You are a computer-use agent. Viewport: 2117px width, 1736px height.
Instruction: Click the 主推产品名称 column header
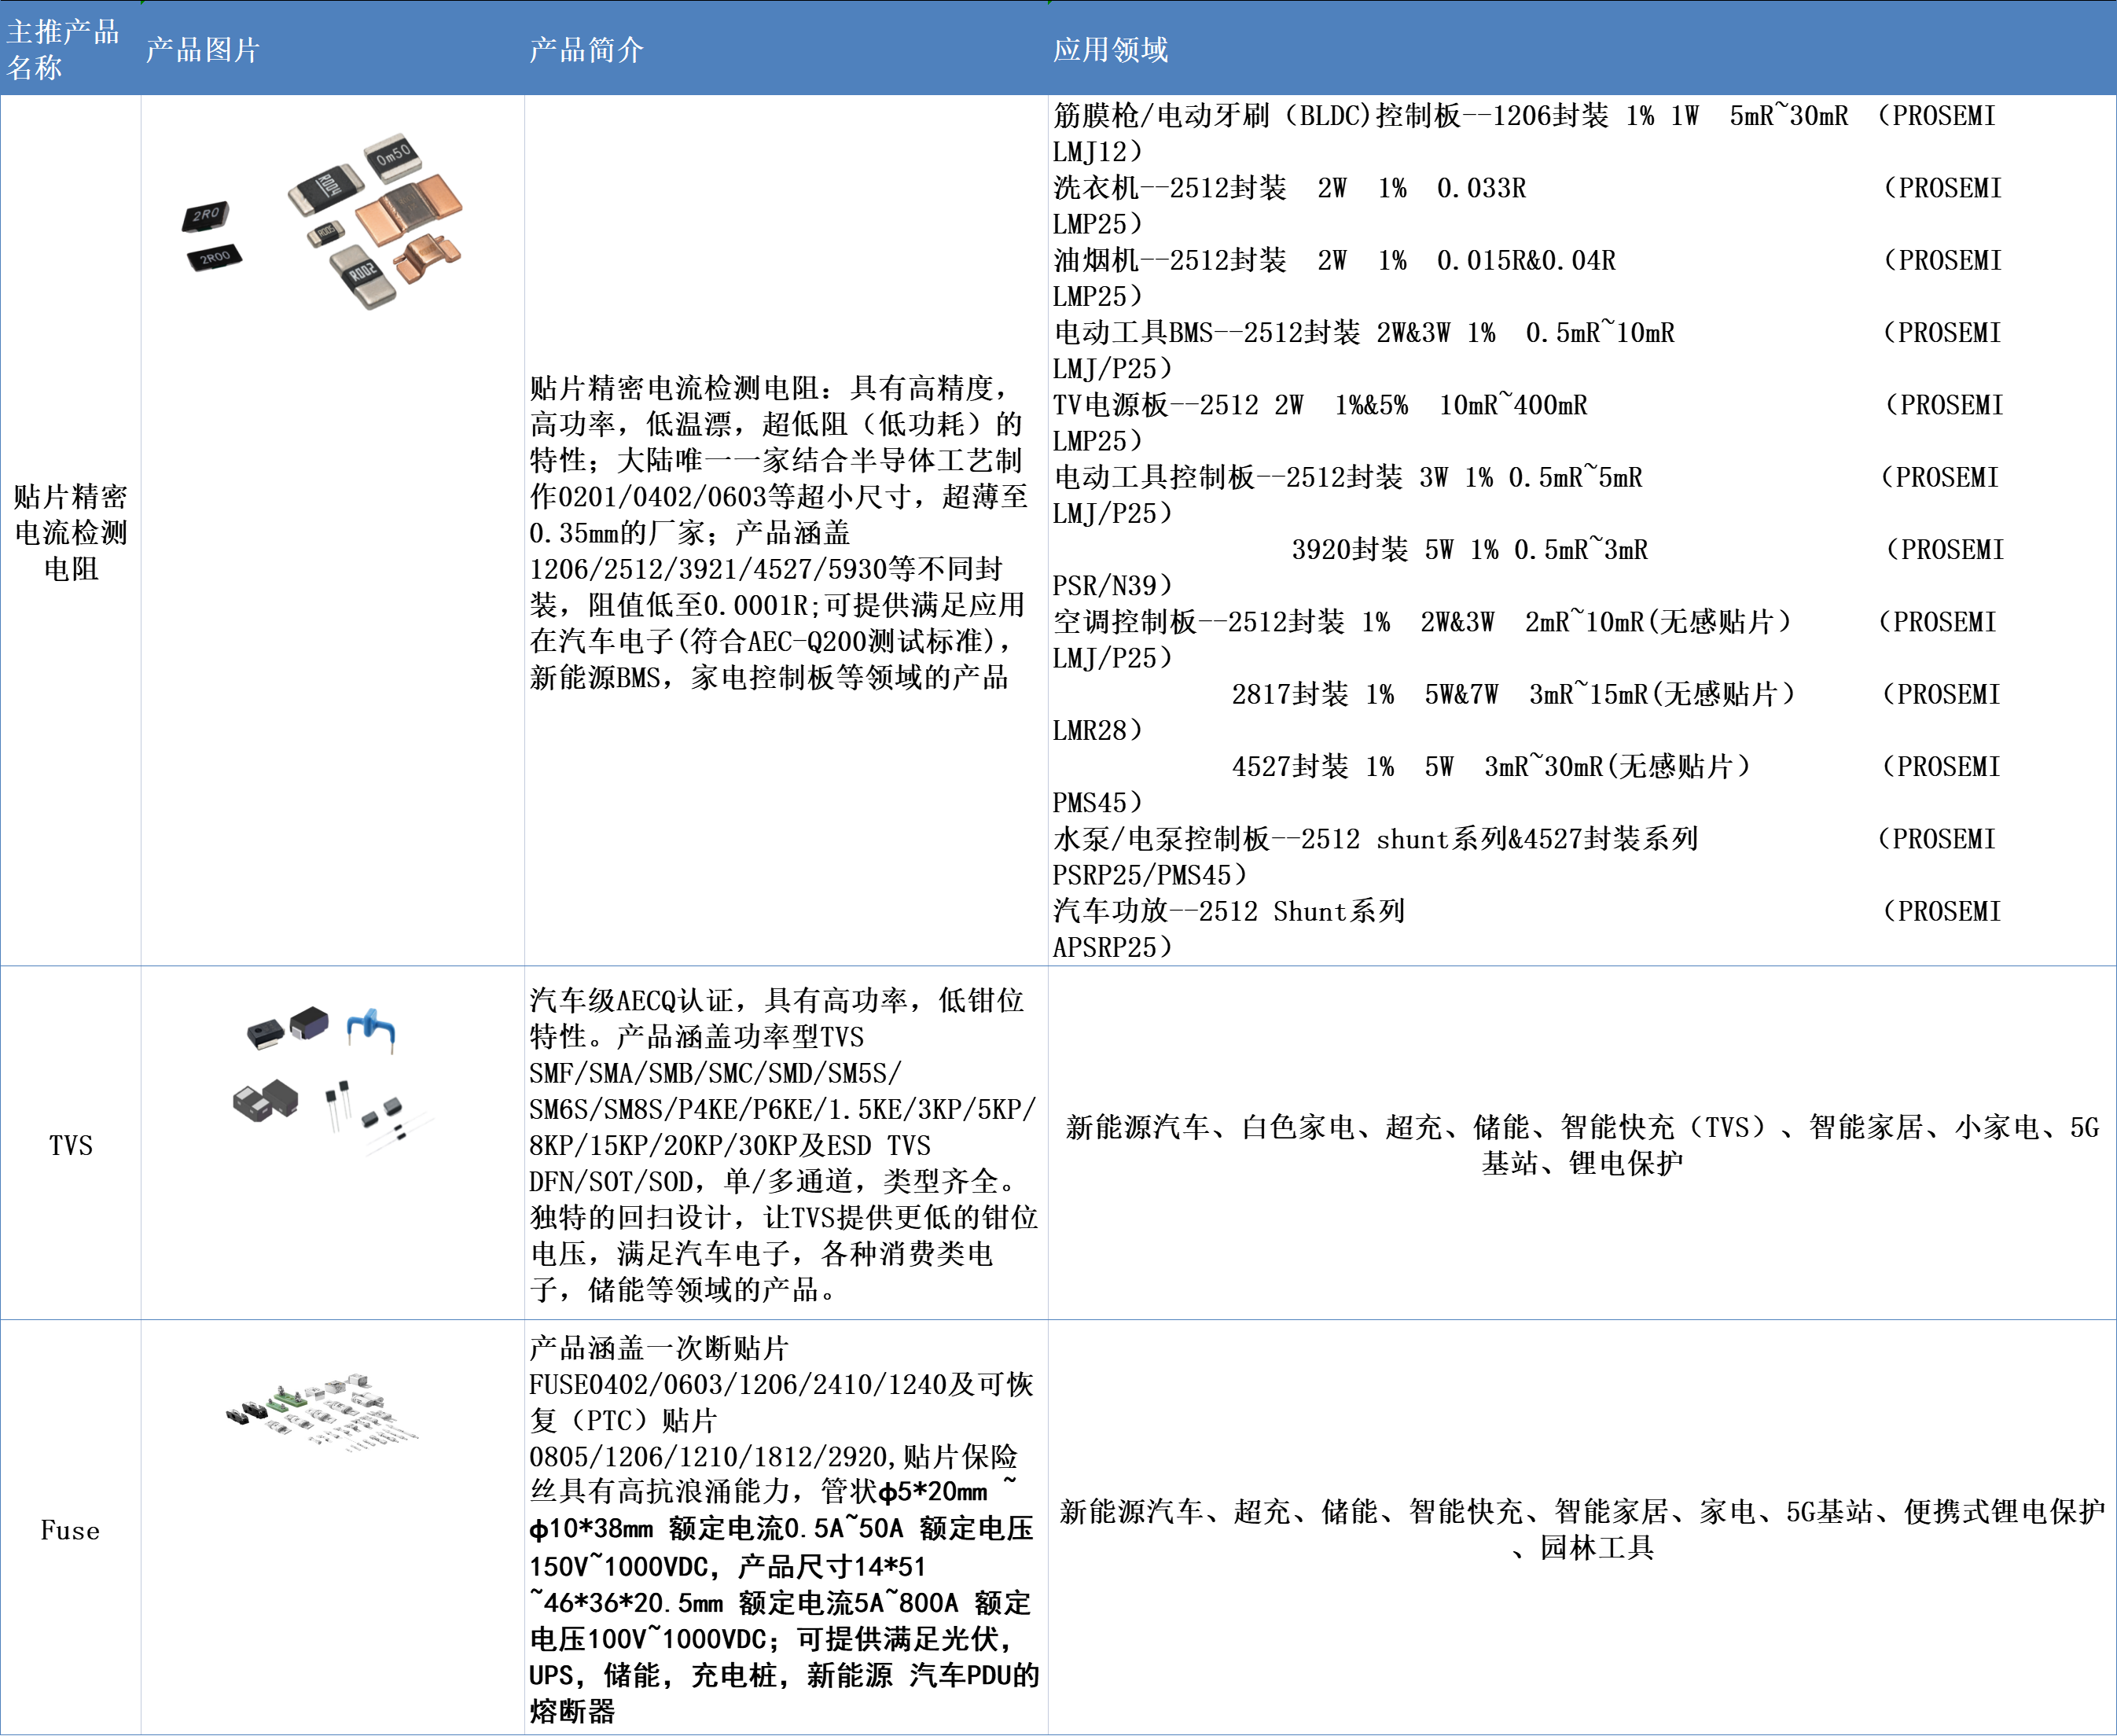click(x=70, y=49)
